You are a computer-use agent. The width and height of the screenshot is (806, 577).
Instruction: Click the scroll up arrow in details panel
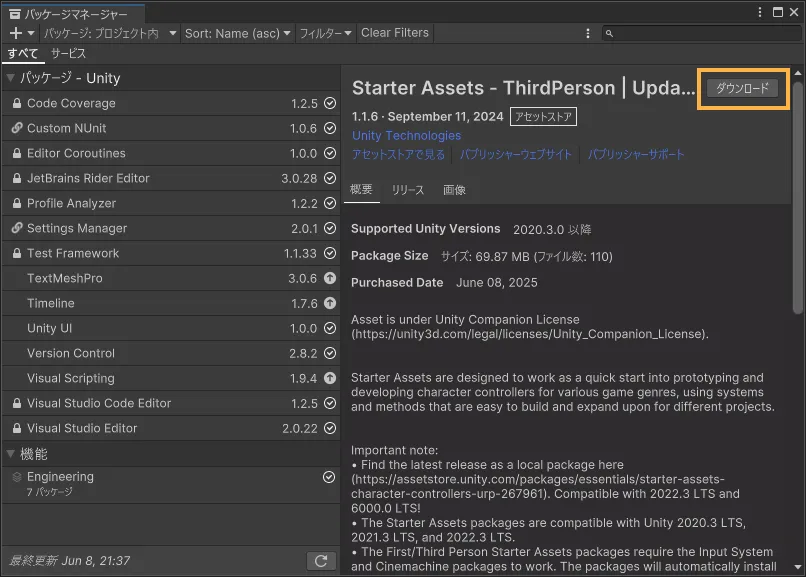click(798, 73)
